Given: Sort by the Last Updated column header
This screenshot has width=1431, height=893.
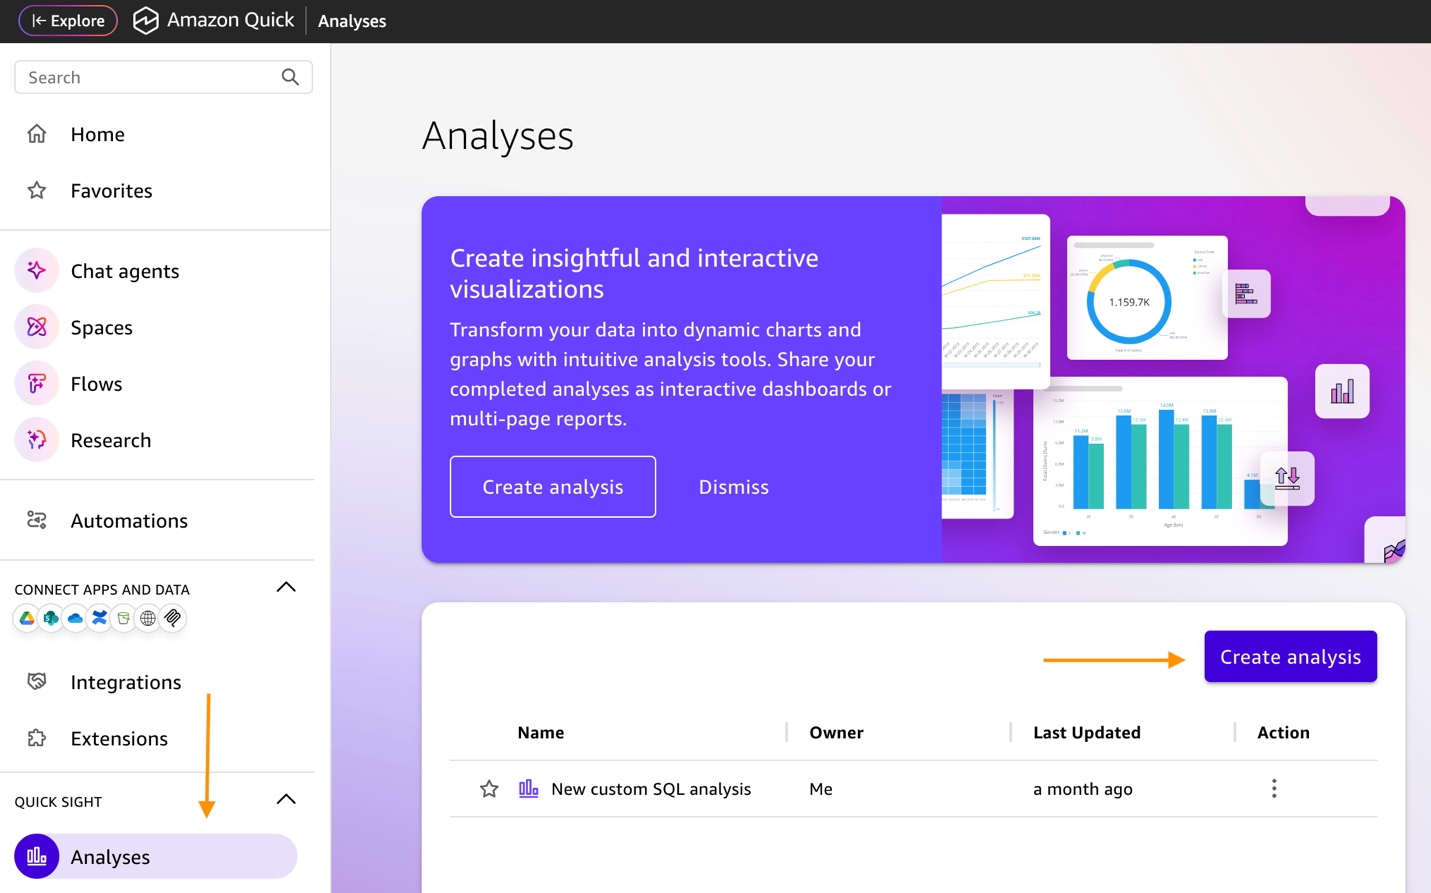Looking at the screenshot, I should [x=1086, y=732].
